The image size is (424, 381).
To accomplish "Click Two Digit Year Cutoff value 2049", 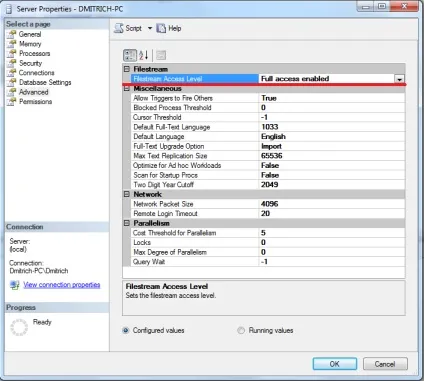I will tap(270, 185).
